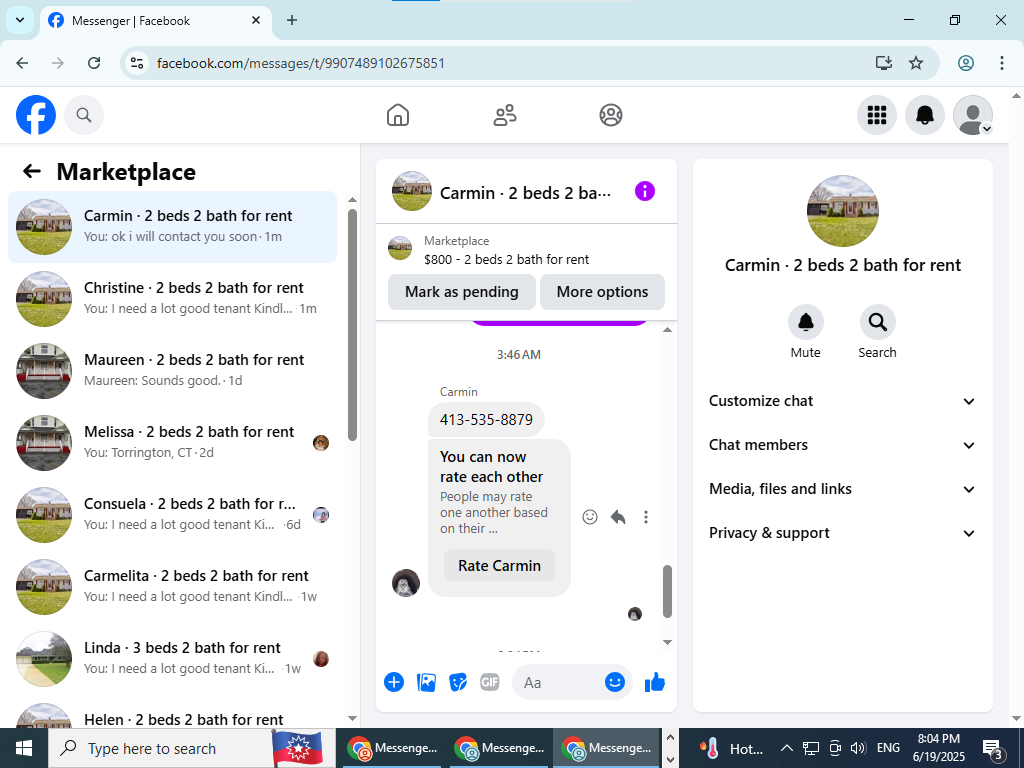This screenshot has width=1024, height=768.
Task: Open Carmin conversation in the list
Action: point(172,227)
